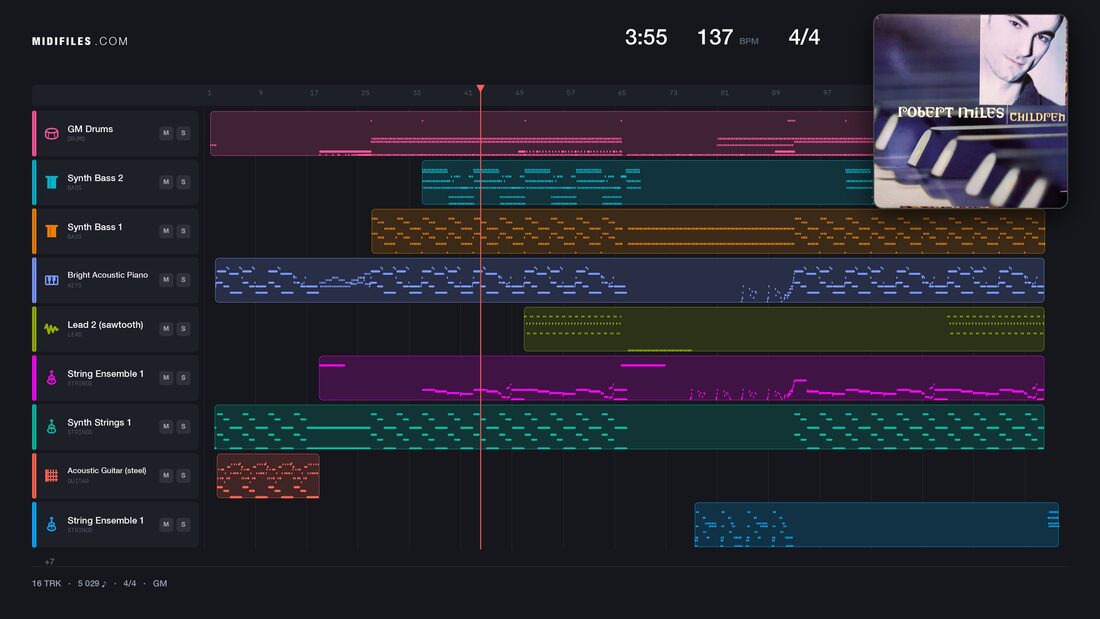1100x619 pixels.
Task: Click the Synth Bass 1 orange color strip
Action: (x=34, y=231)
